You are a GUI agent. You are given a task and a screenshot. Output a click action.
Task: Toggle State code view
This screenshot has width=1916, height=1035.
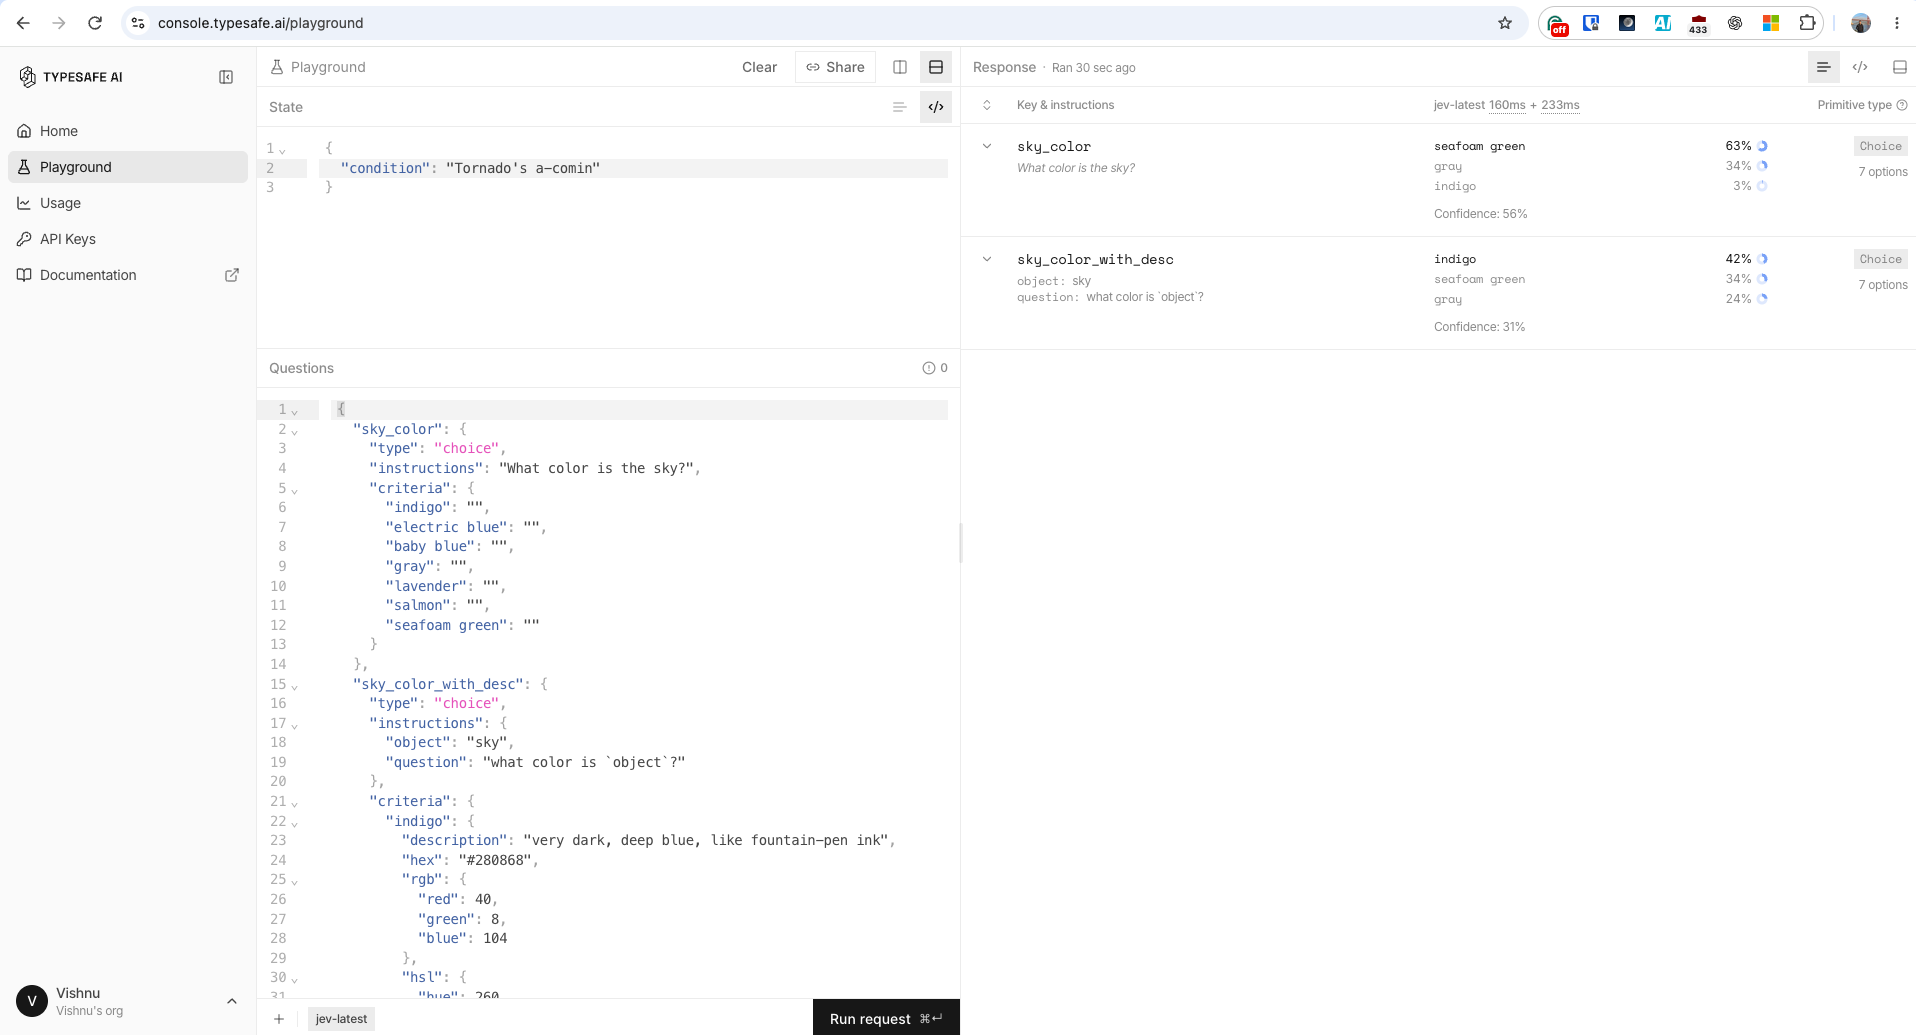[936, 107]
